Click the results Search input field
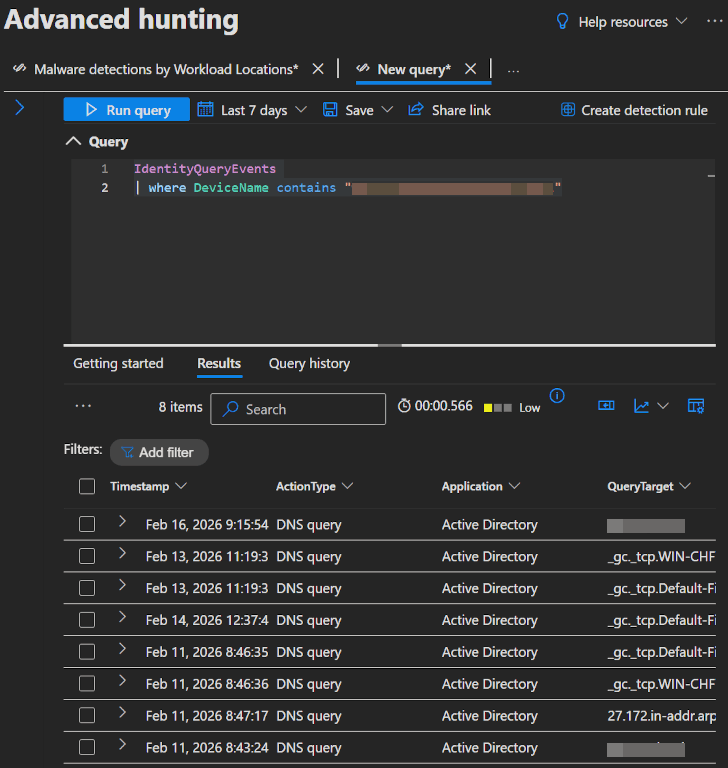Viewport: 728px width, 768px height. point(300,409)
